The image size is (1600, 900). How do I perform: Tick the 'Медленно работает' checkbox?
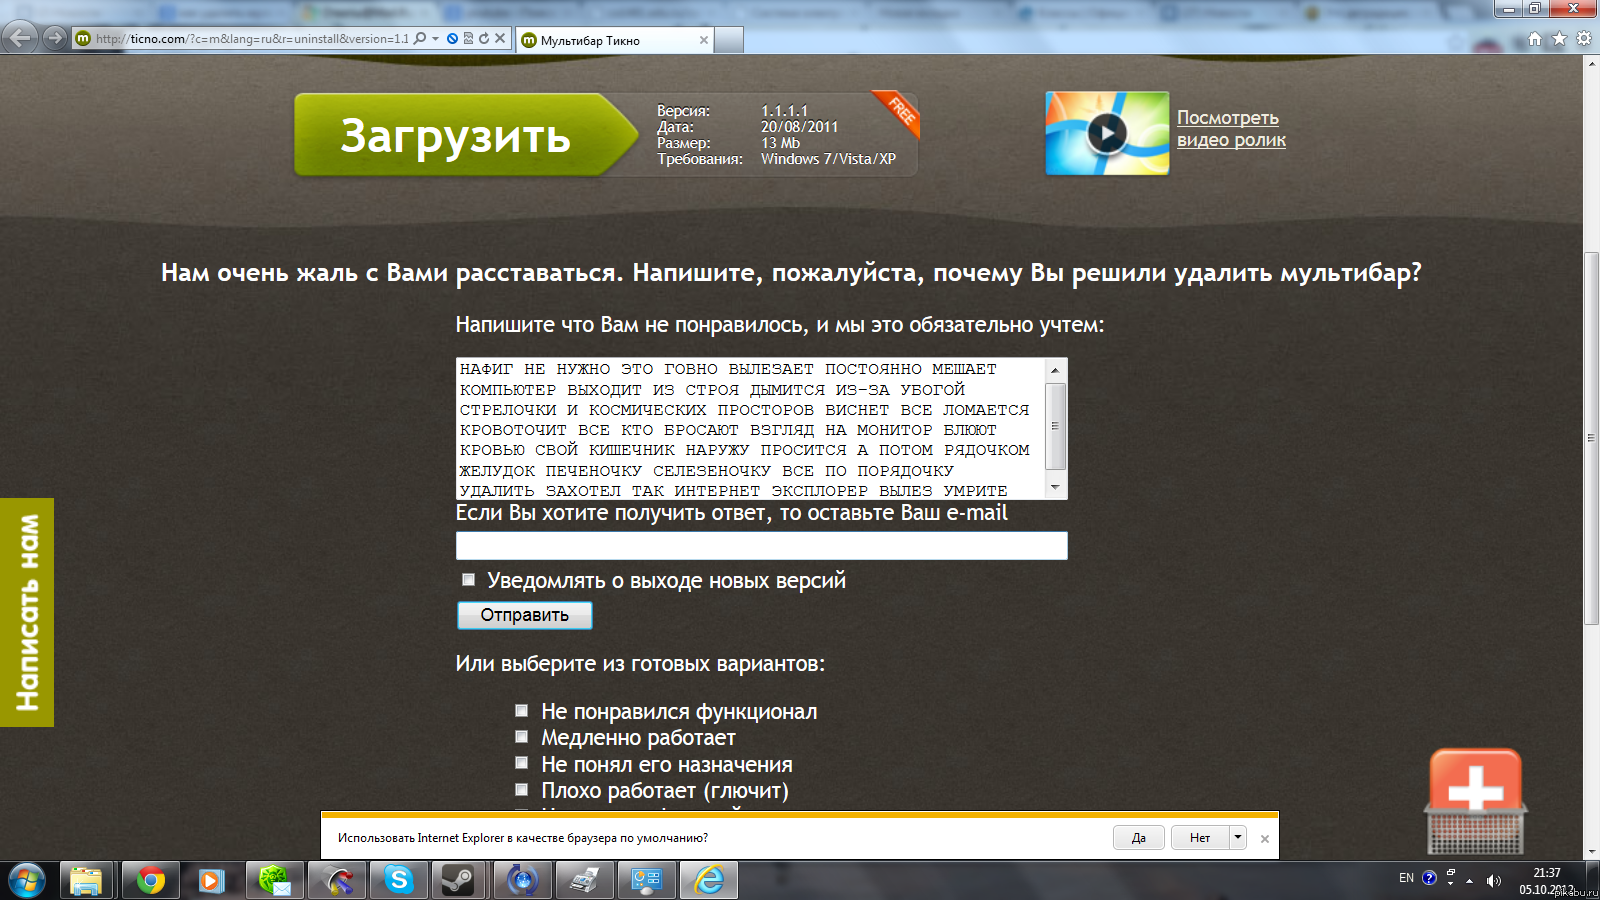pos(521,737)
